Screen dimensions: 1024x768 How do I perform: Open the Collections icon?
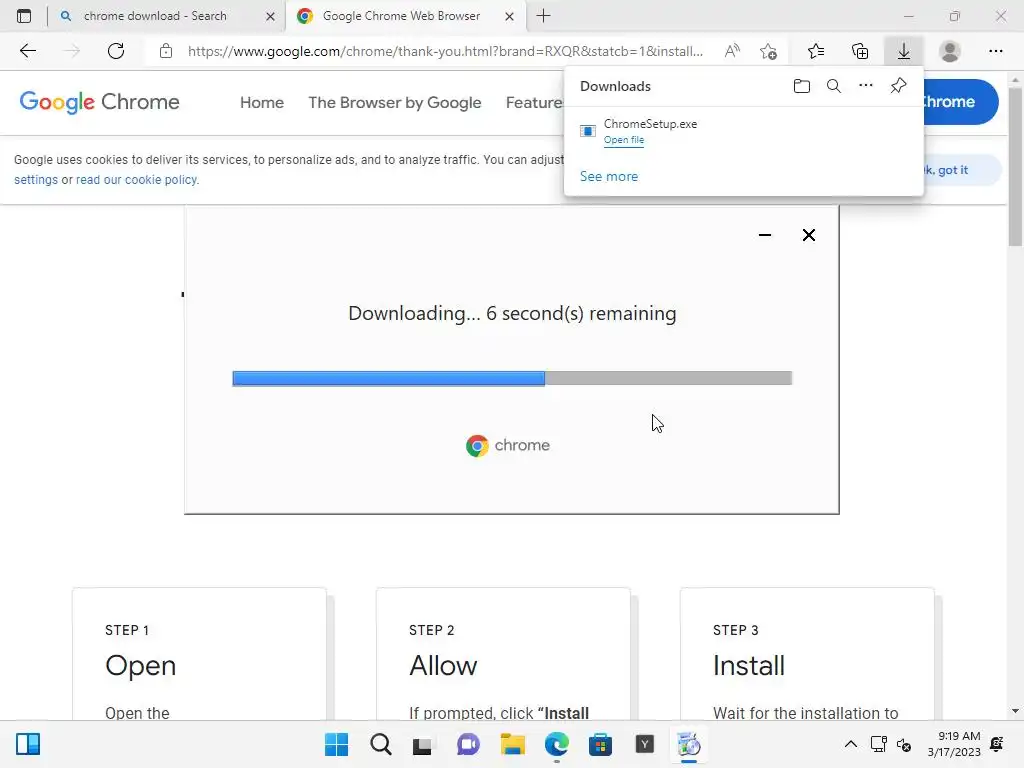coord(860,51)
